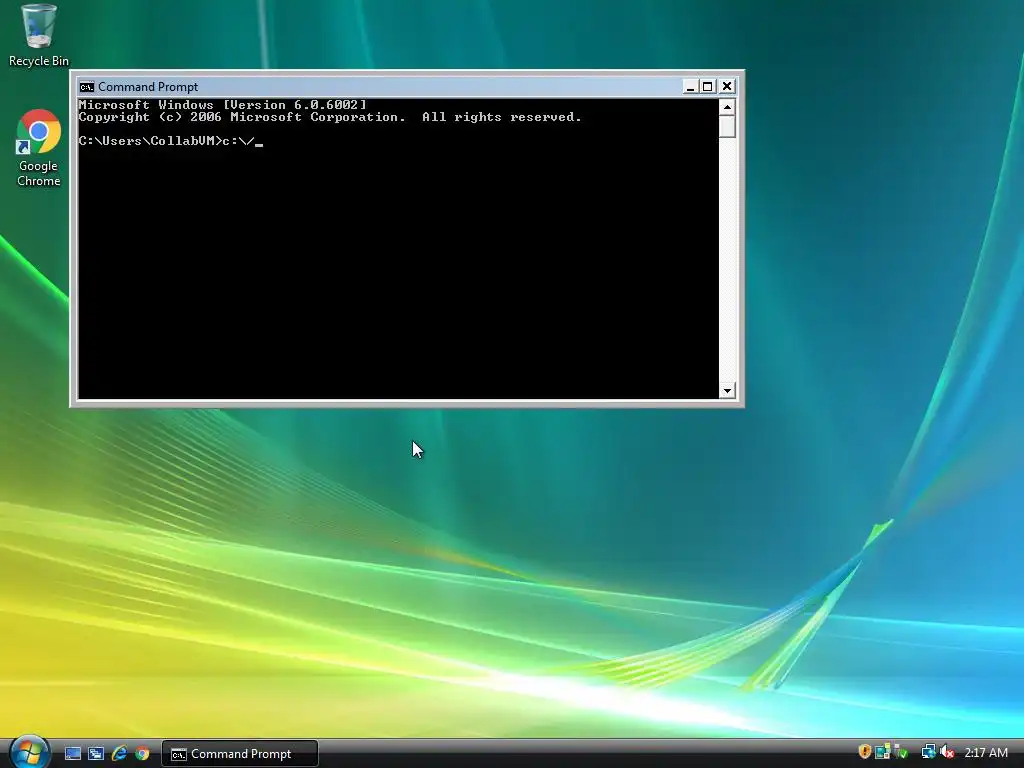This screenshot has width=1024, height=768.
Task: Open the network connection tray icon
Action: [x=928, y=752]
